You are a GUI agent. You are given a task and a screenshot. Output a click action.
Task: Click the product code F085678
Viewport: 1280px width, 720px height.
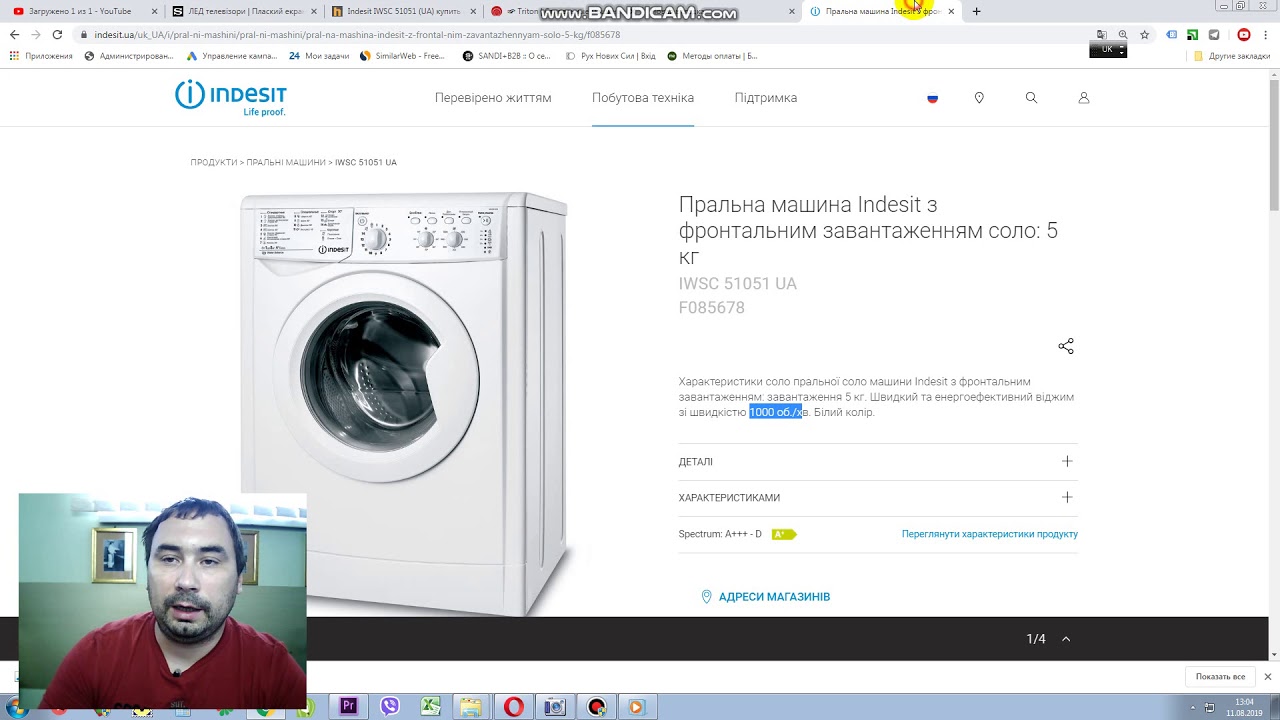point(712,308)
